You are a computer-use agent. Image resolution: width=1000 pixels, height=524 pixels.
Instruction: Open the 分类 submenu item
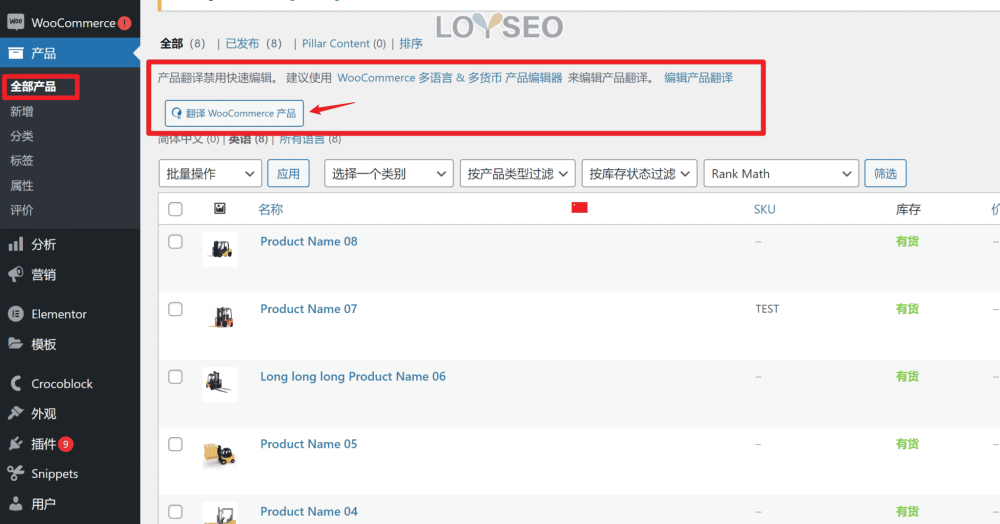[22, 136]
